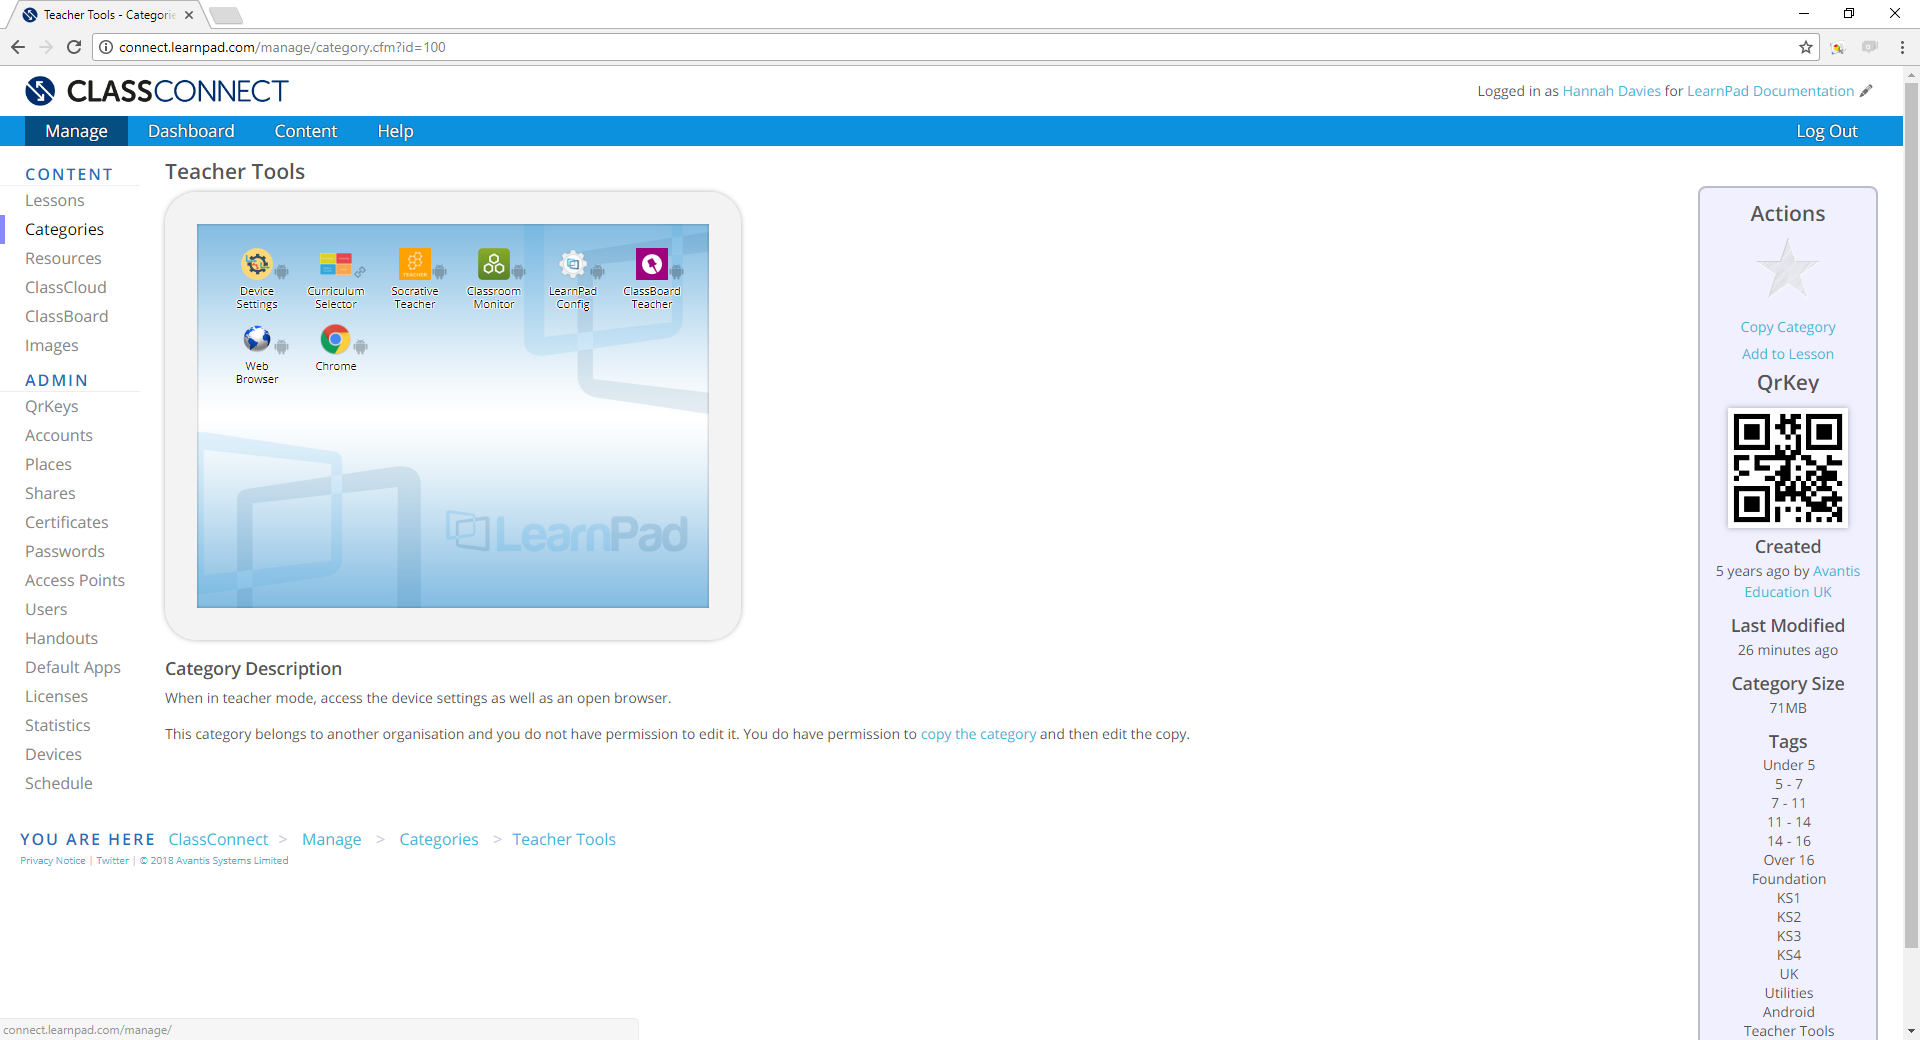Click Manage breadcrumb link
Viewport: 1920px width, 1040px height.
(332, 840)
